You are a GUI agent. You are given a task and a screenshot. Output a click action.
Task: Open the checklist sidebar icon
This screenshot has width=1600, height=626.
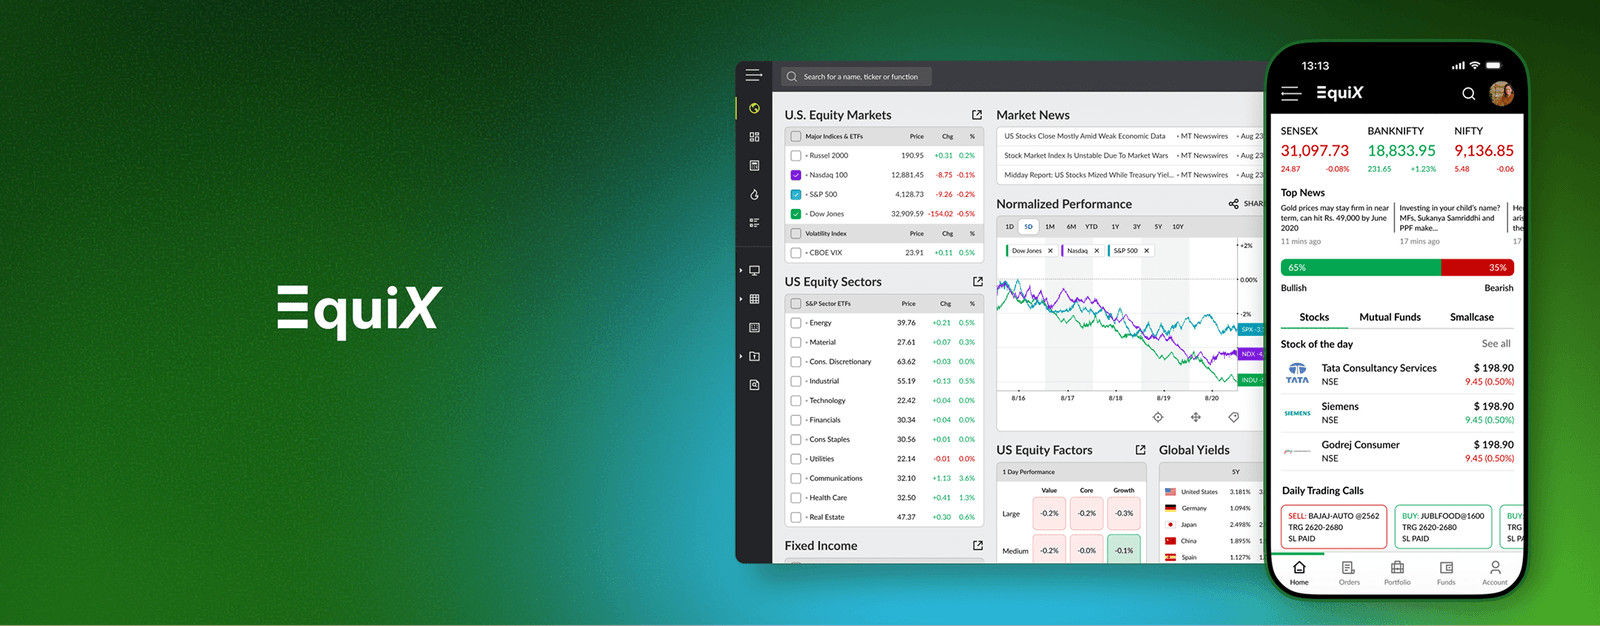754,222
